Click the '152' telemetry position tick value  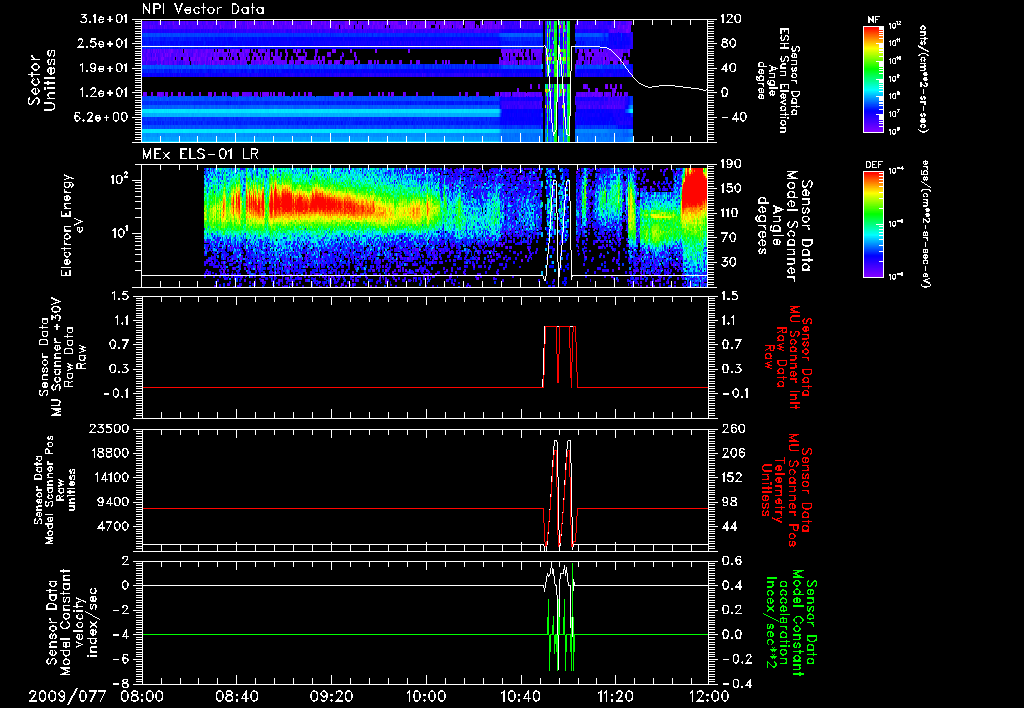coord(731,477)
